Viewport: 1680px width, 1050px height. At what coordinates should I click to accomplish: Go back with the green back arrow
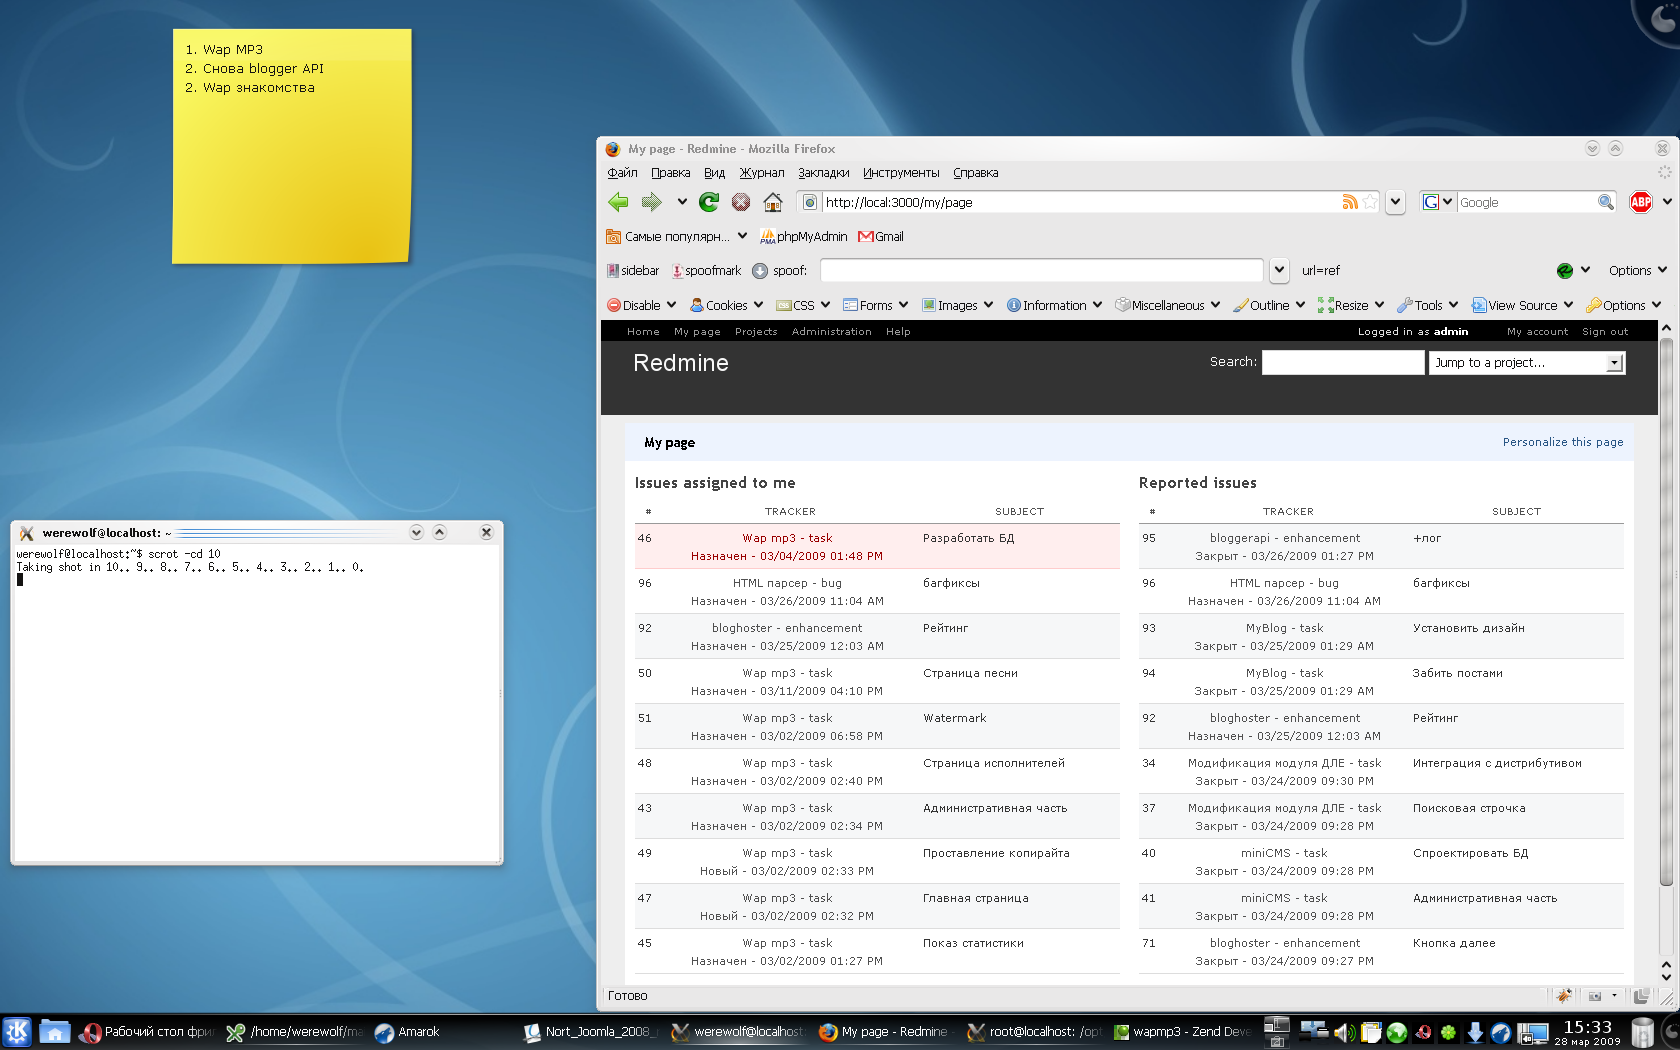(x=618, y=202)
